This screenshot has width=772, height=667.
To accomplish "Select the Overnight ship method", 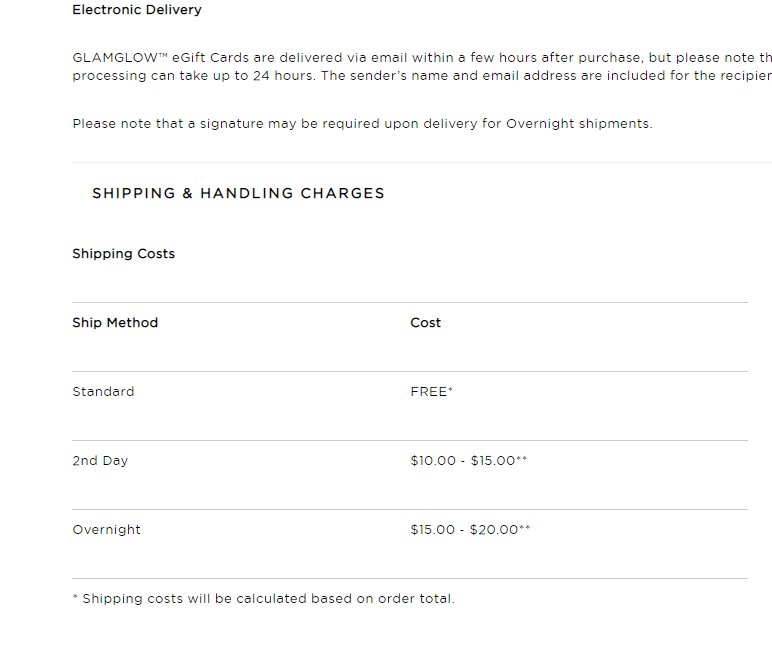I will coord(106,530).
